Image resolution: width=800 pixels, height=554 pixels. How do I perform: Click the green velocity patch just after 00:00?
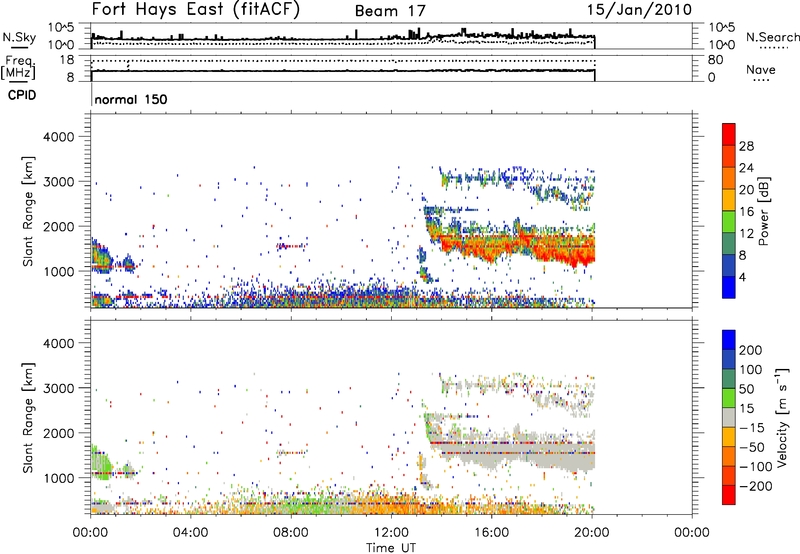[102, 463]
